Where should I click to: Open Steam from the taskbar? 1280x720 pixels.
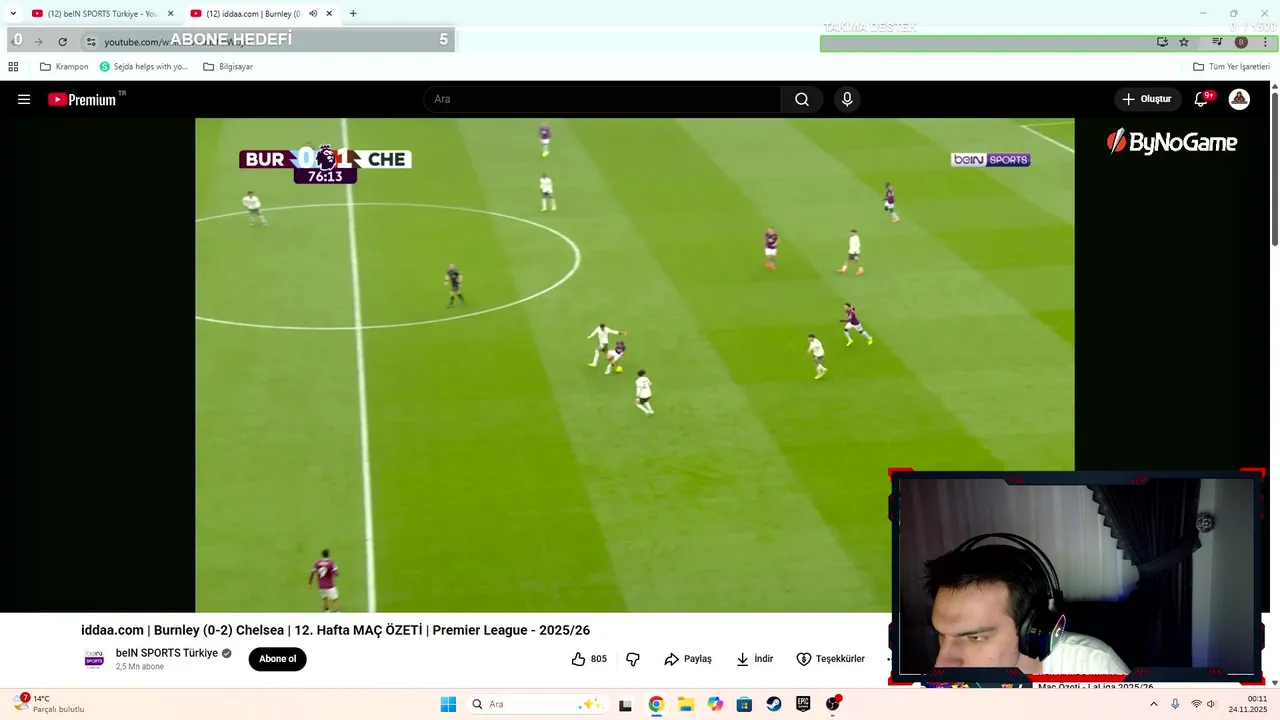[x=774, y=704]
